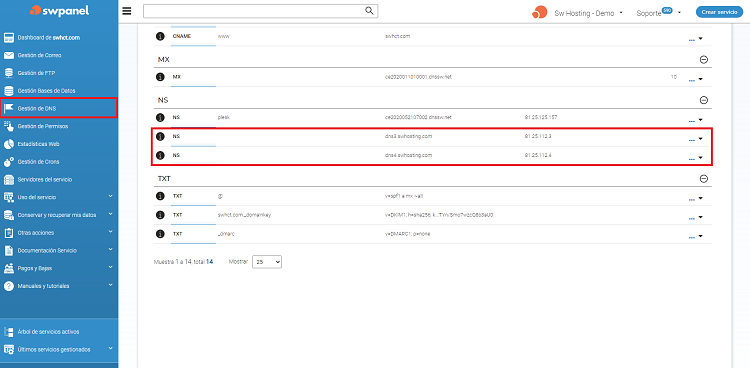The image size is (750, 368).
Task: Focus the top search input field
Action: pyautogui.click(x=260, y=11)
